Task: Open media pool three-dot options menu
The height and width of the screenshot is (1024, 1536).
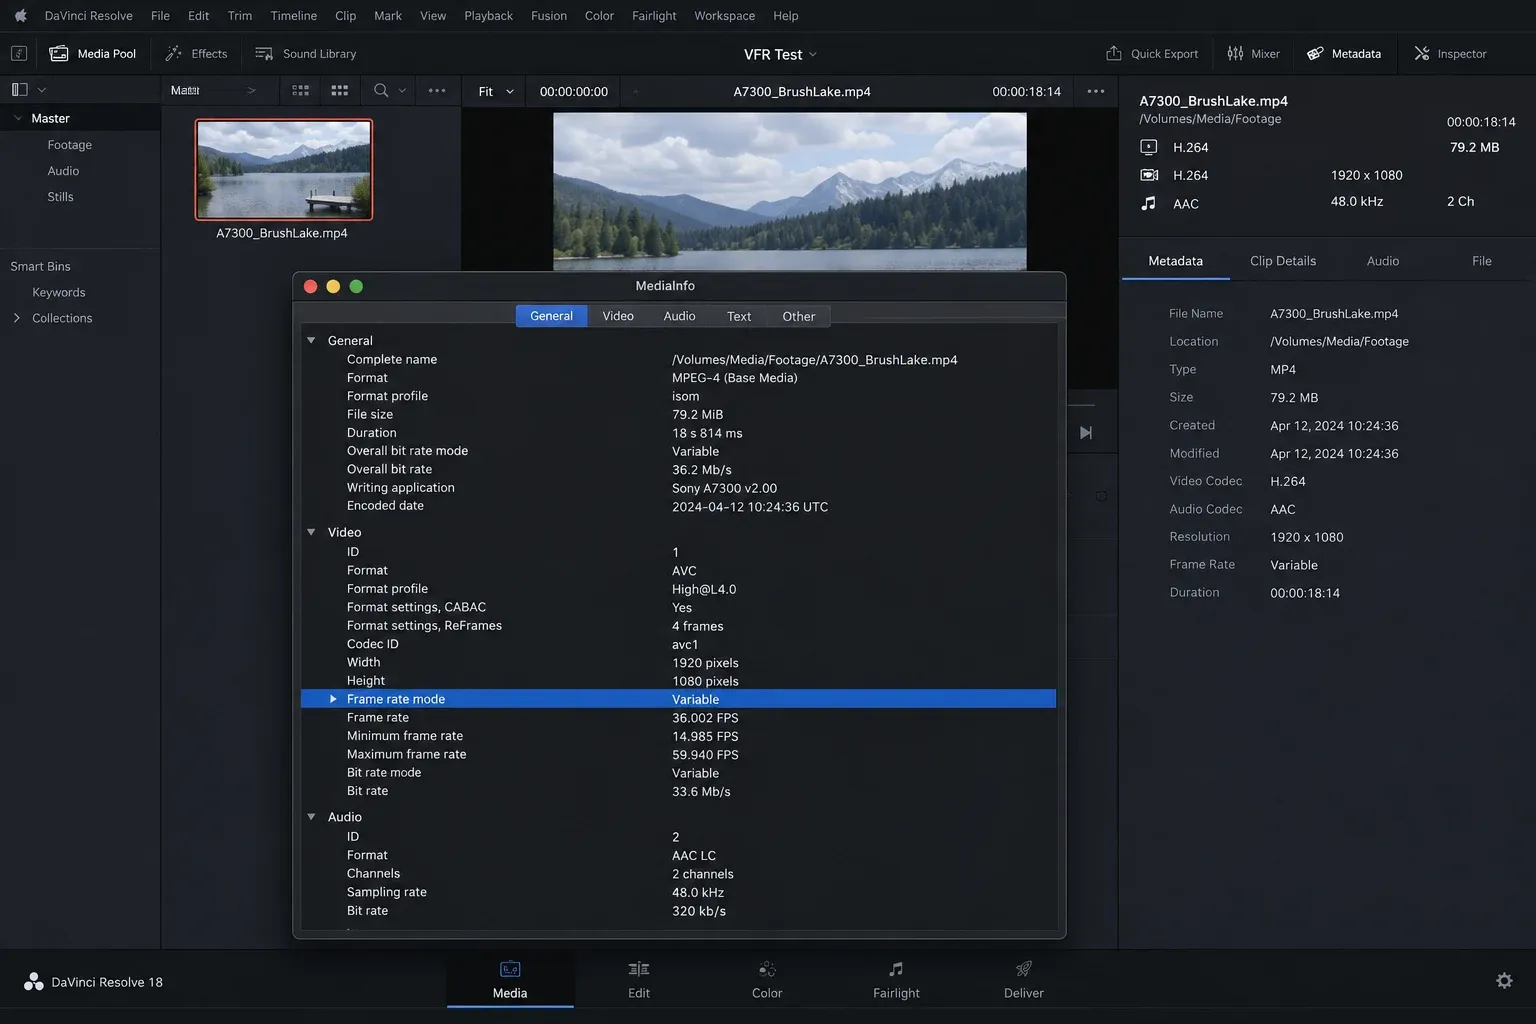Action: [x=437, y=90]
